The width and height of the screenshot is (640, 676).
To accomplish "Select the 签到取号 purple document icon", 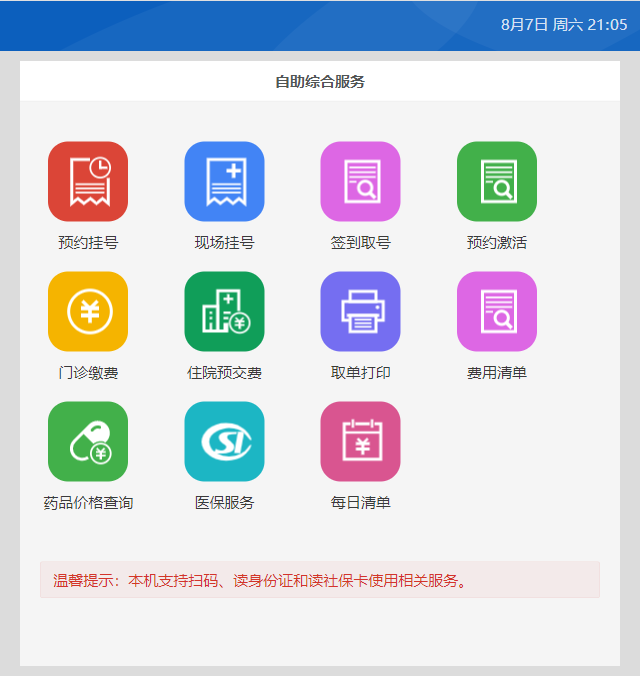I will [360, 181].
